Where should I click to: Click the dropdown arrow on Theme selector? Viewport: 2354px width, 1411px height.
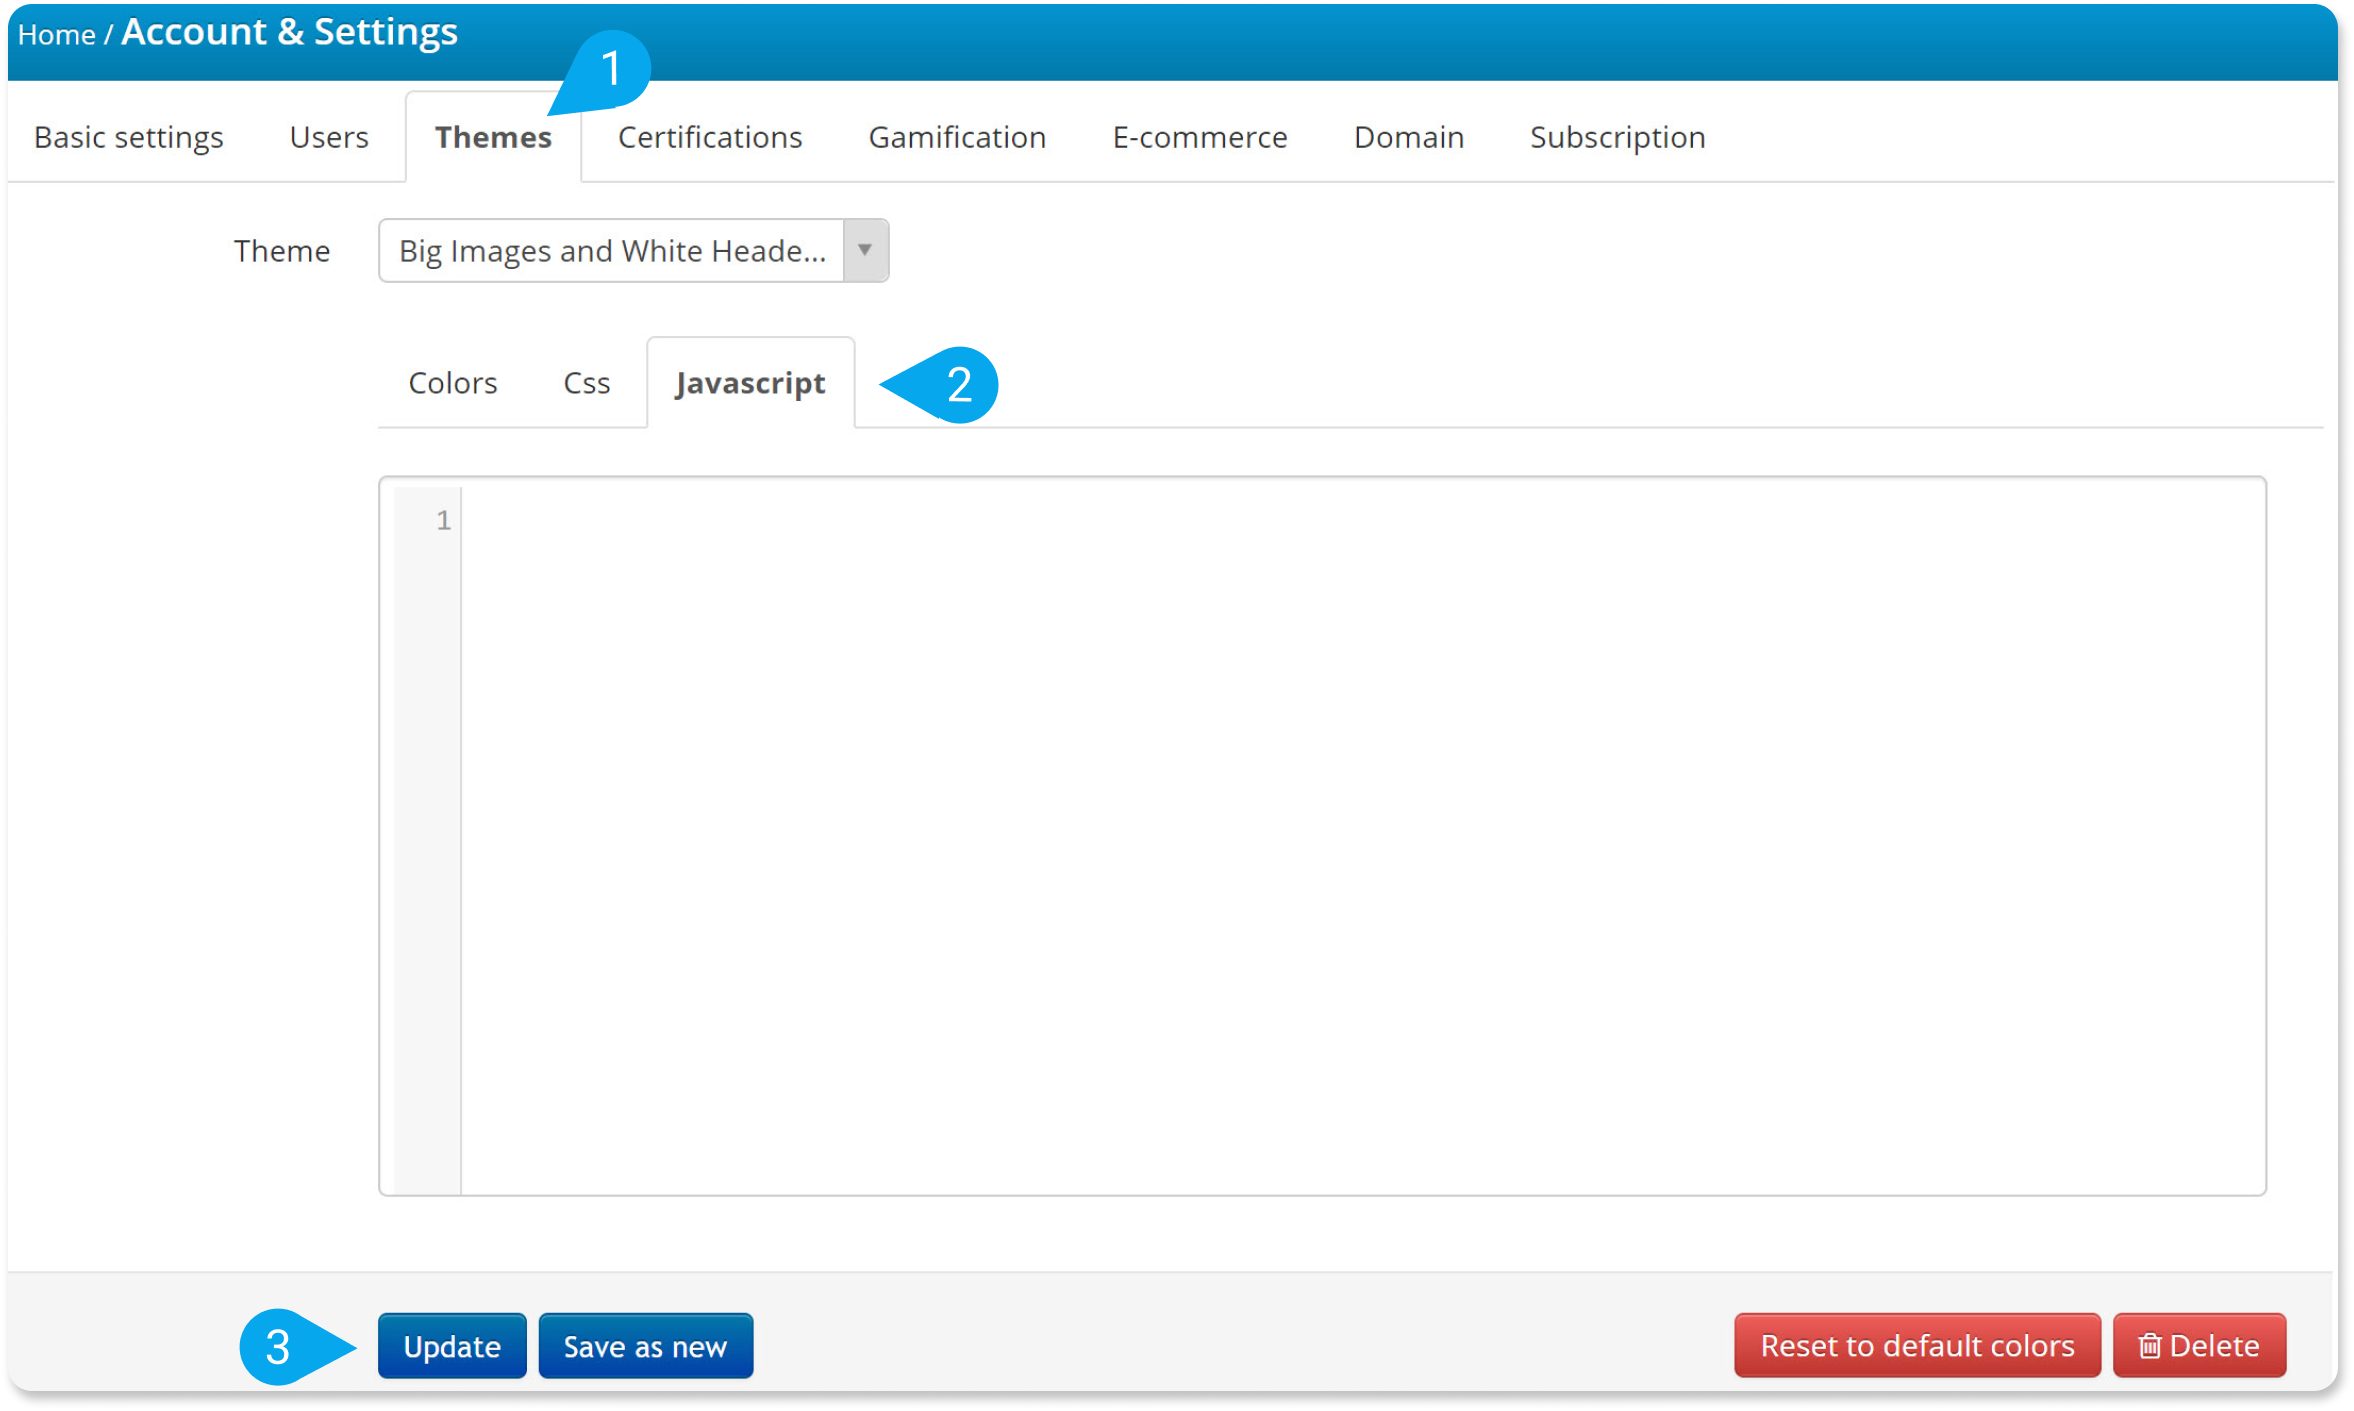click(x=864, y=251)
